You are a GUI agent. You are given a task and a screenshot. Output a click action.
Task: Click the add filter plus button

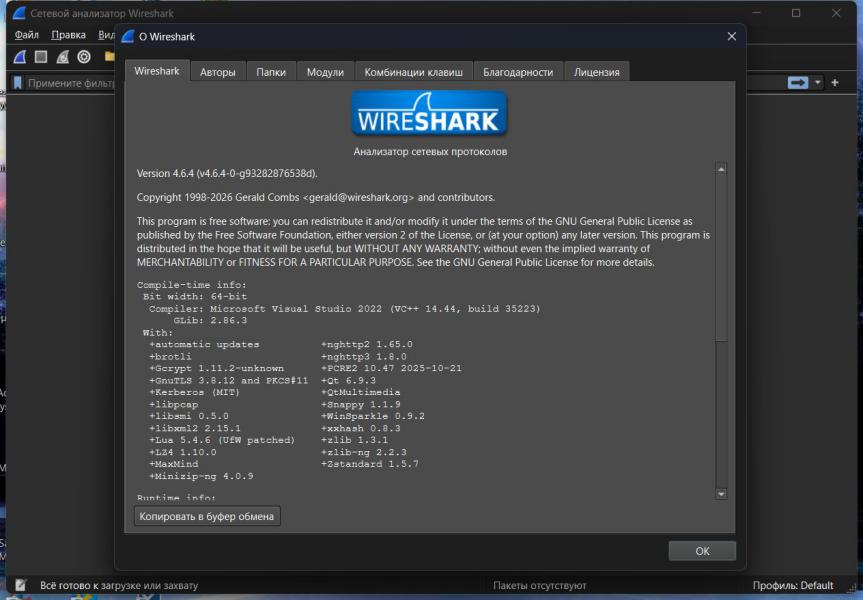(x=835, y=82)
